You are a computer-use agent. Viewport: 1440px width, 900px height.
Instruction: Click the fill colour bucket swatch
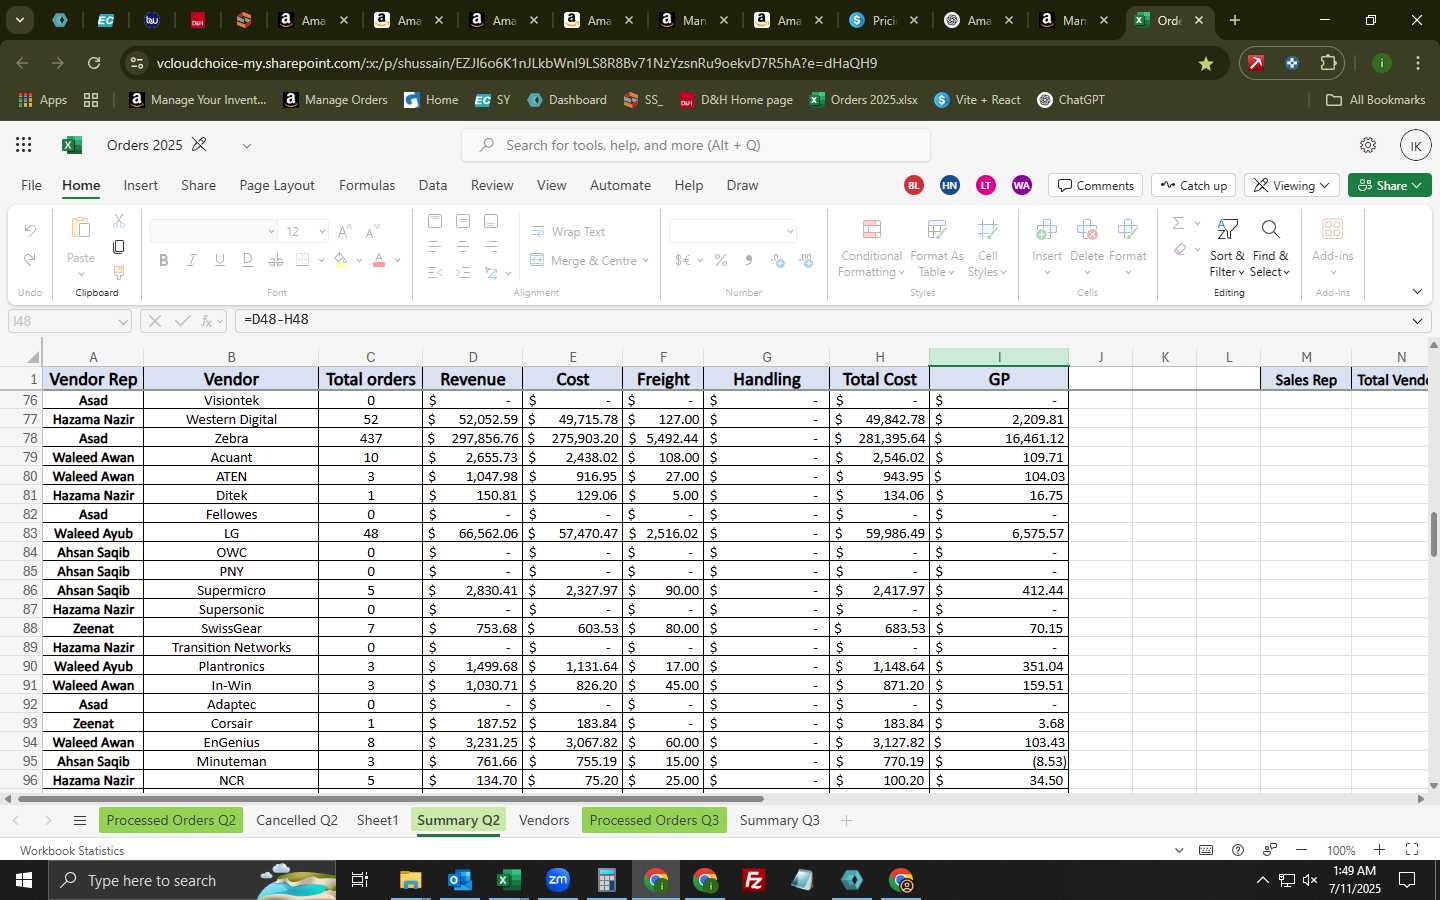(x=341, y=260)
